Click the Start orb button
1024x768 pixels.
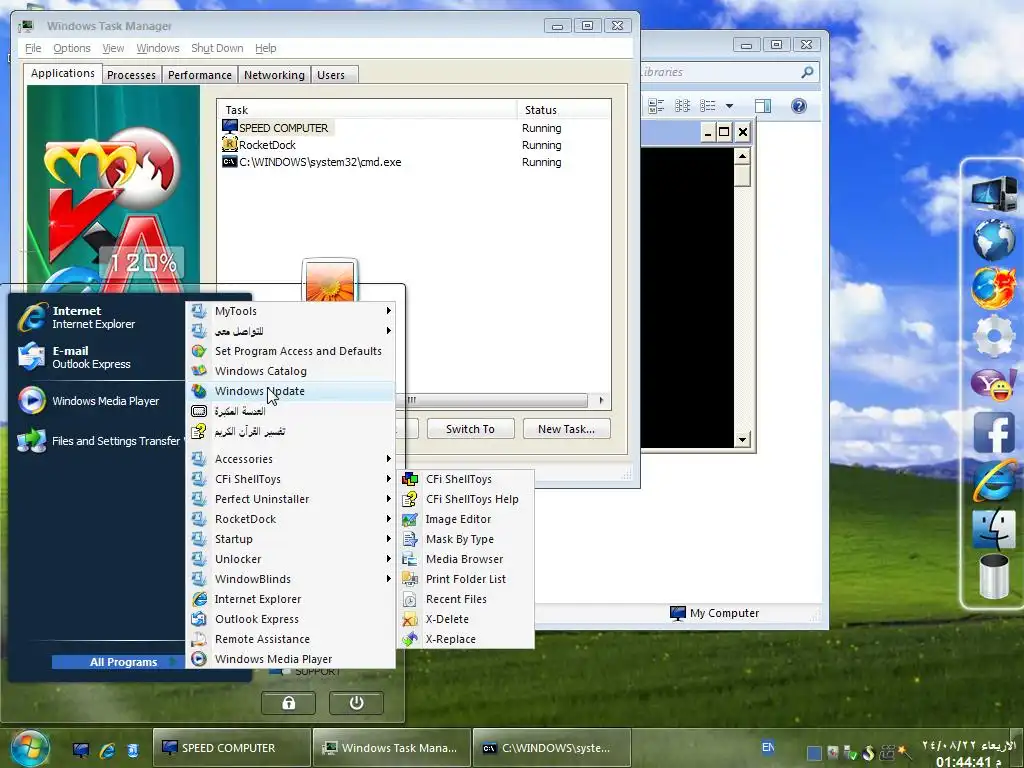[x=30, y=748]
